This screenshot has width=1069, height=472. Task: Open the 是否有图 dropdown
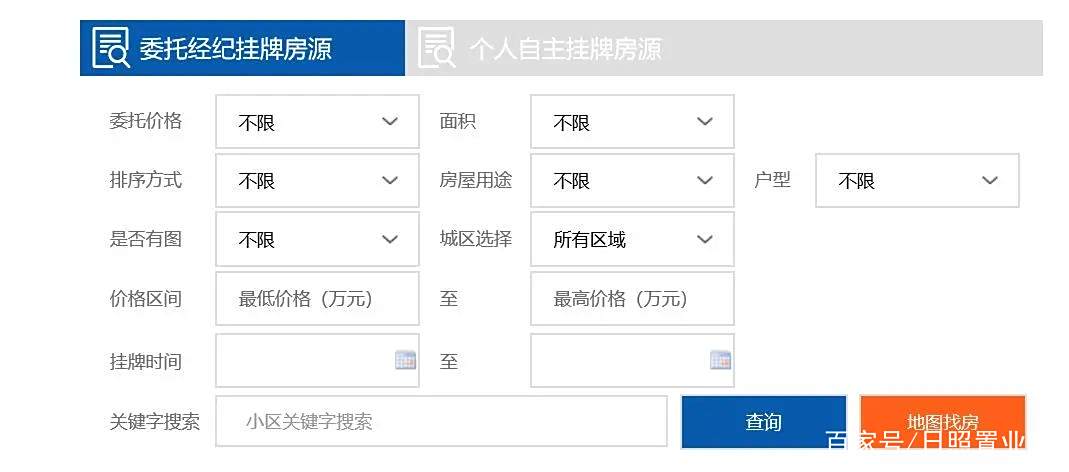pos(318,239)
